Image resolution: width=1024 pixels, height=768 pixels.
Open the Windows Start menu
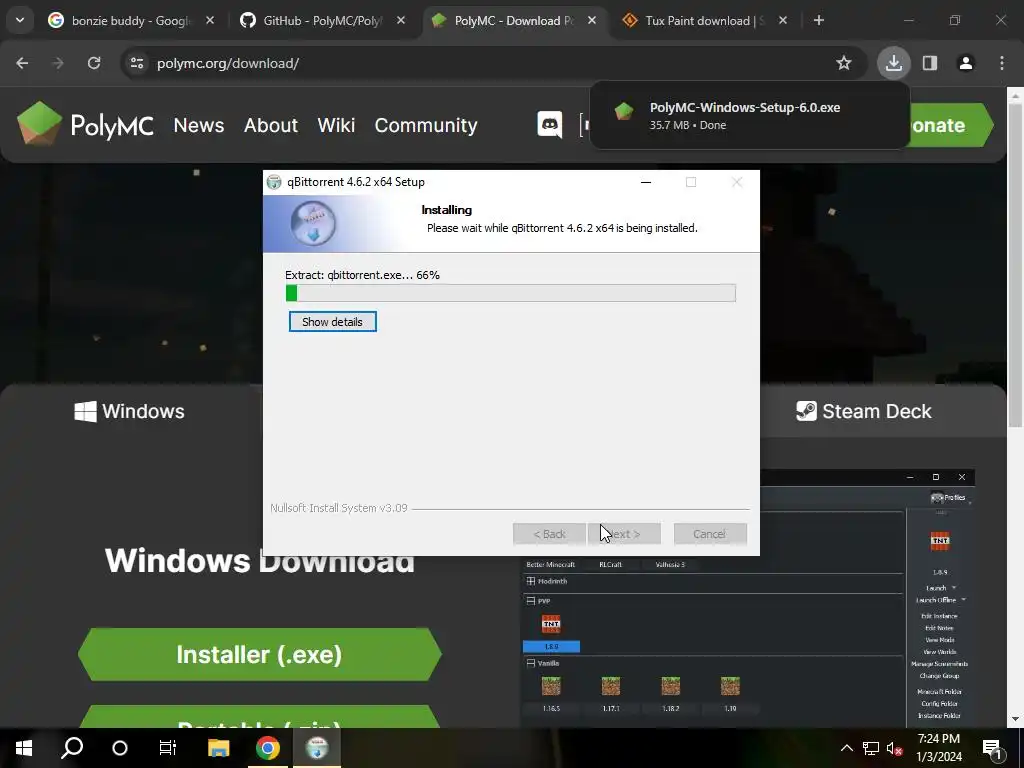coord(24,747)
